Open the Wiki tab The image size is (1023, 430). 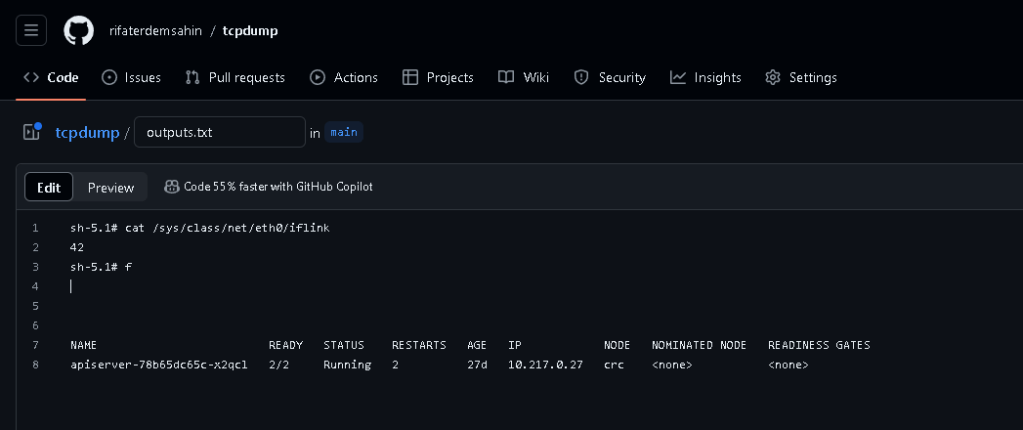tap(523, 78)
